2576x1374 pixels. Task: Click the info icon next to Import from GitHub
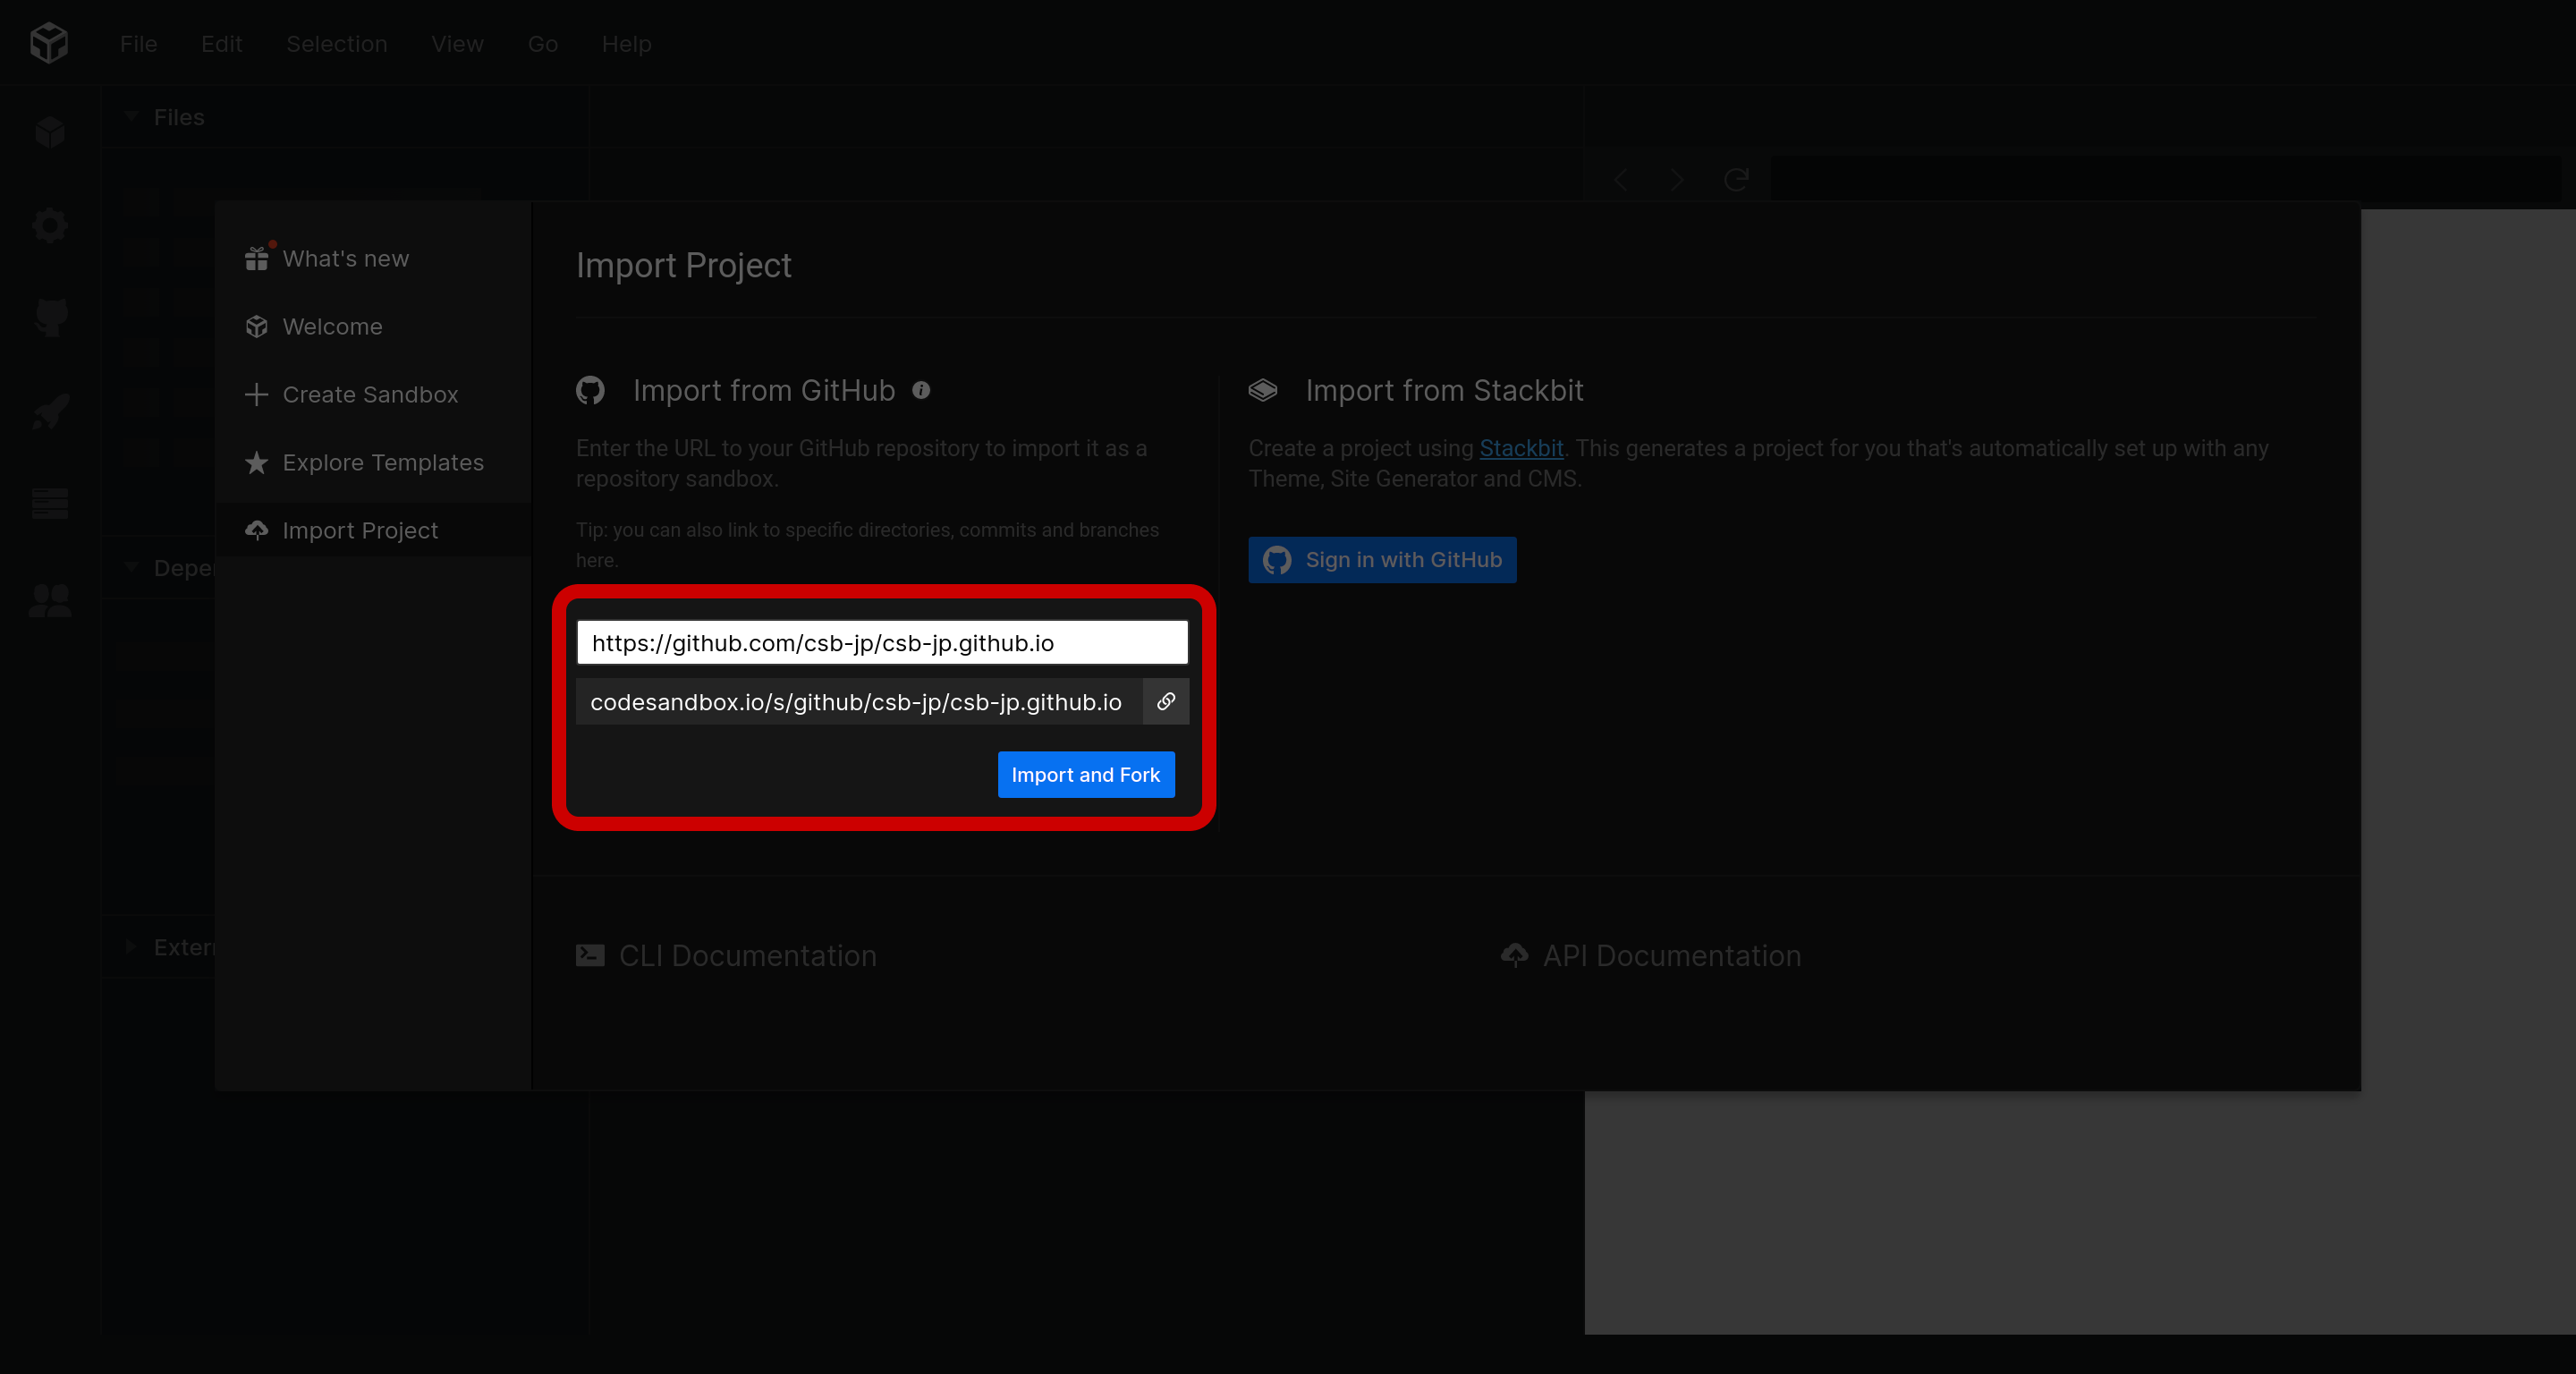(x=921, y=390)
